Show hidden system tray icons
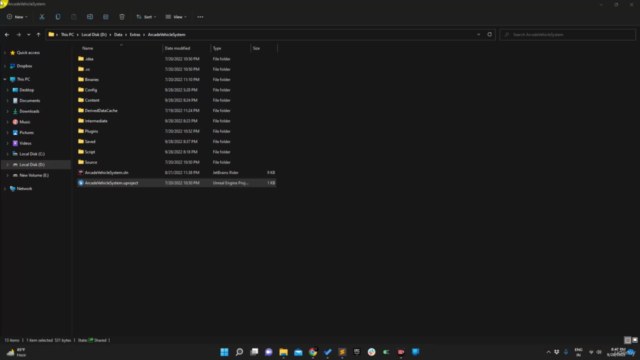 [548, 352]
